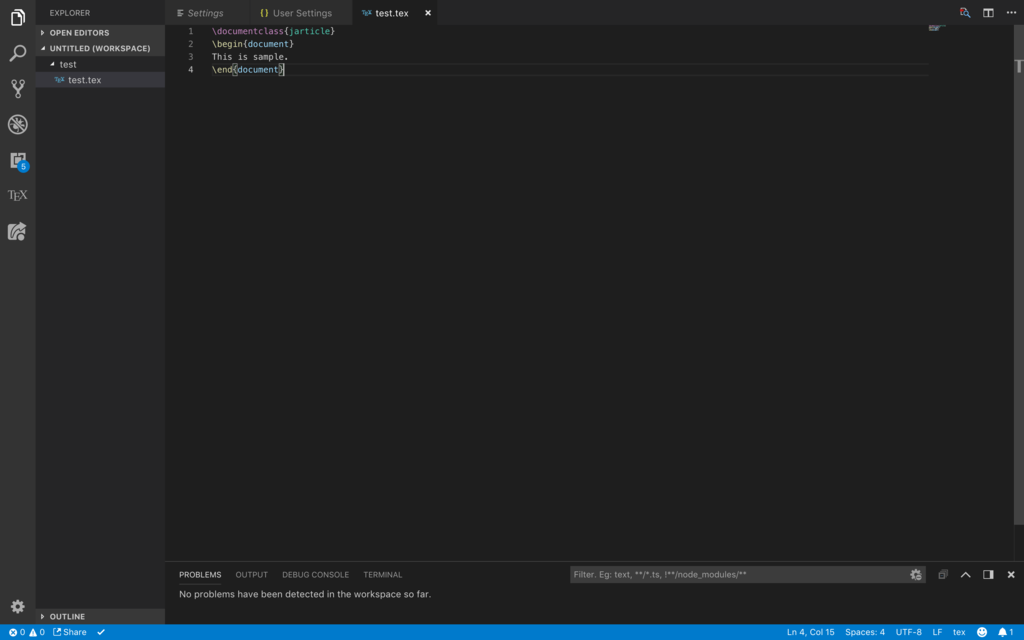The width and height of the screenshot is (1024, 640).
Task: Open the Explorer view icon
Action: [x=18, y=18]
